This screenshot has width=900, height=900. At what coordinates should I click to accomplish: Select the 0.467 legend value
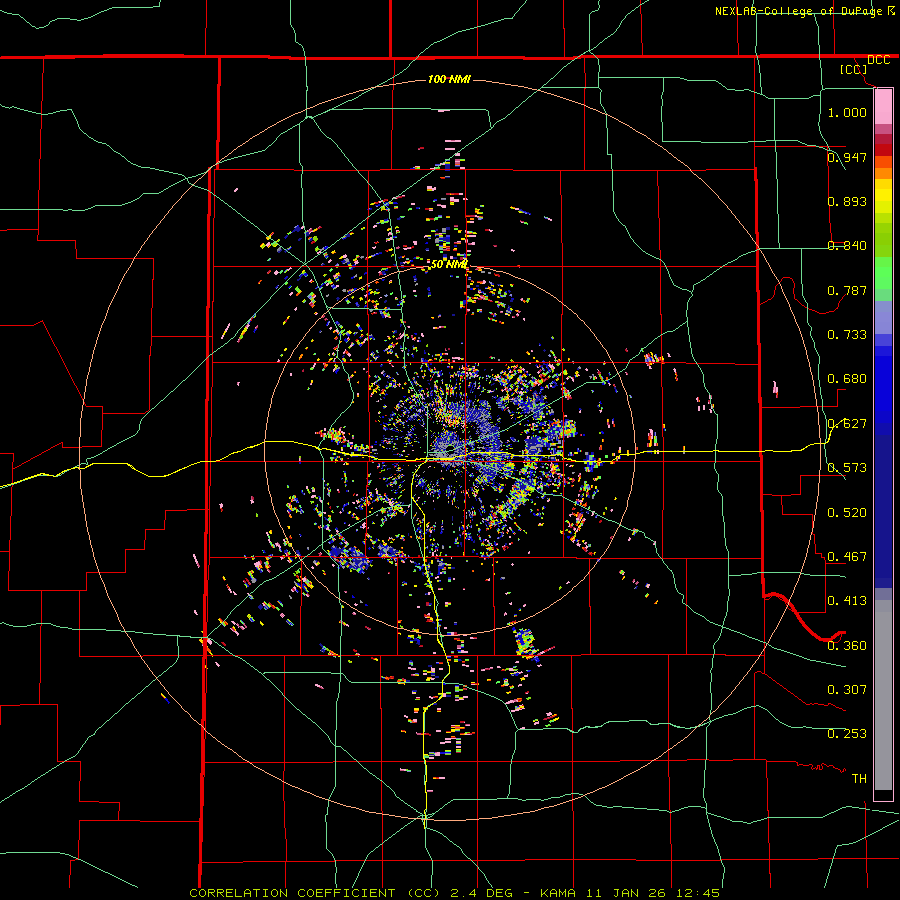pos(847,557)
